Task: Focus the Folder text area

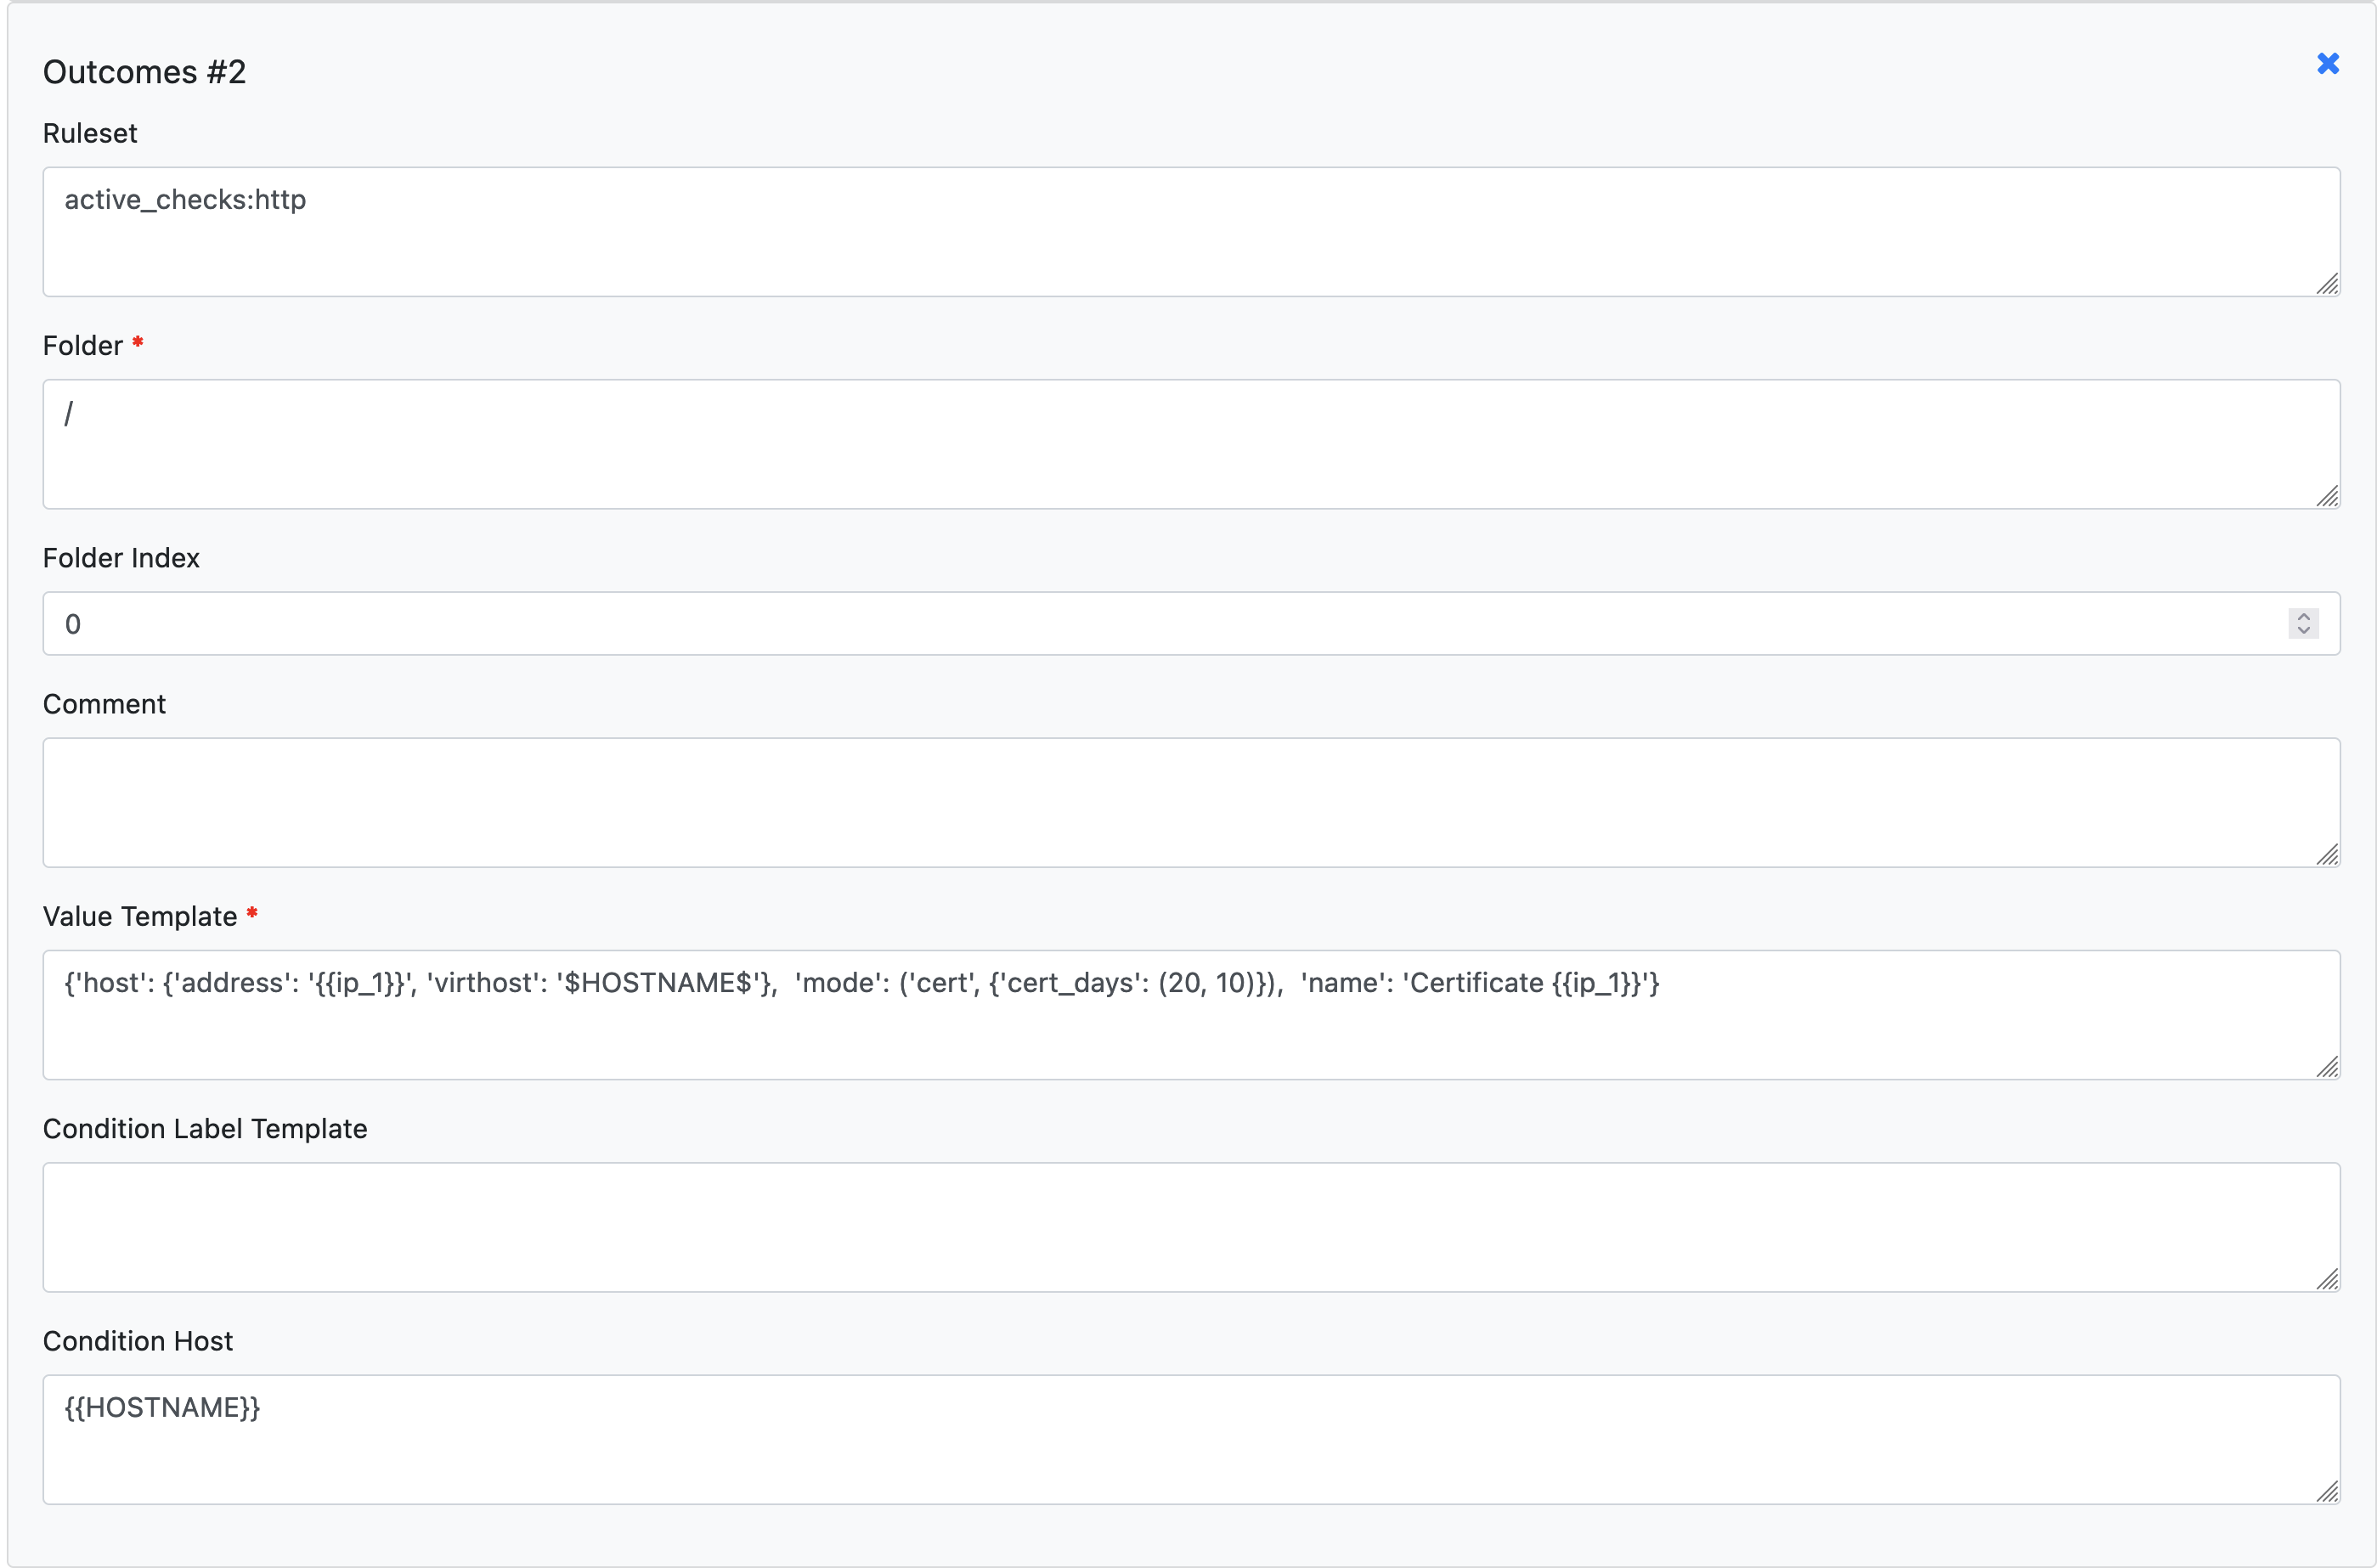Action: pos(1190,444)
